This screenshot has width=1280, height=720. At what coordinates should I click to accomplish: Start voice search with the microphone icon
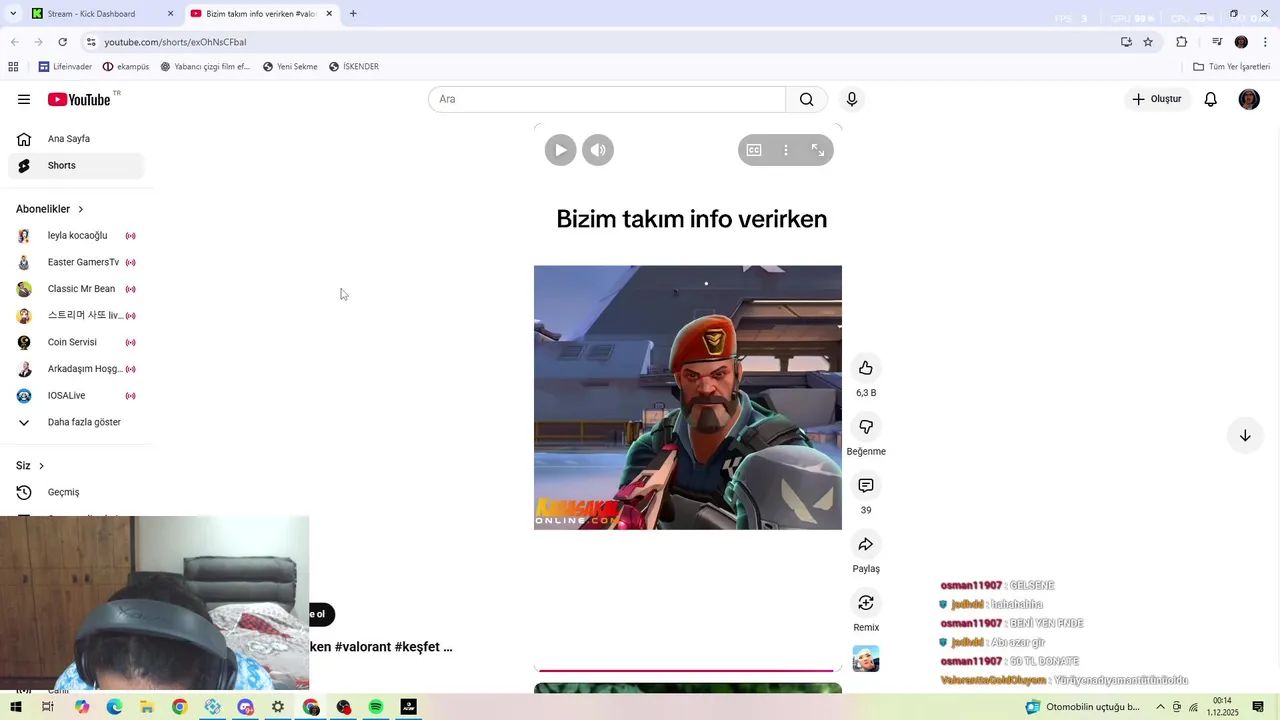point(852,99)
